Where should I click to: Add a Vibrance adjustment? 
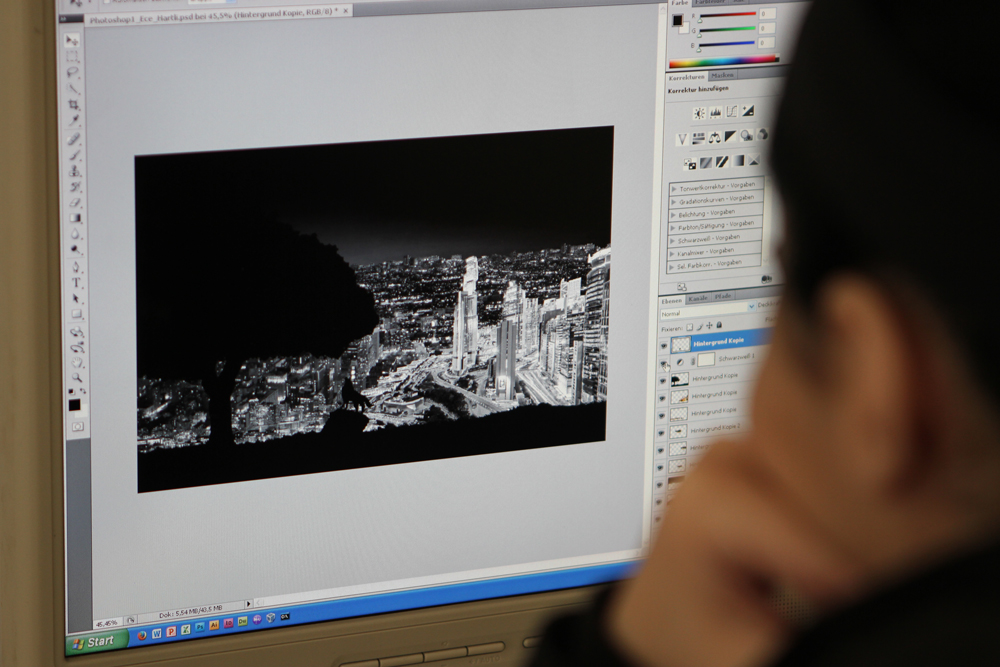(x=682, y=139)
